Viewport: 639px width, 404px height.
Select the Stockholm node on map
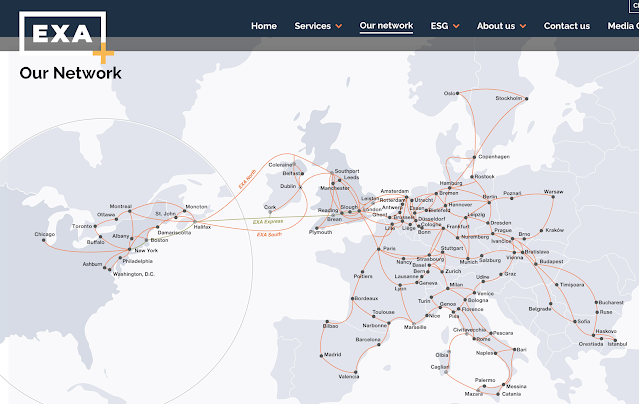(x=527, y=99)
